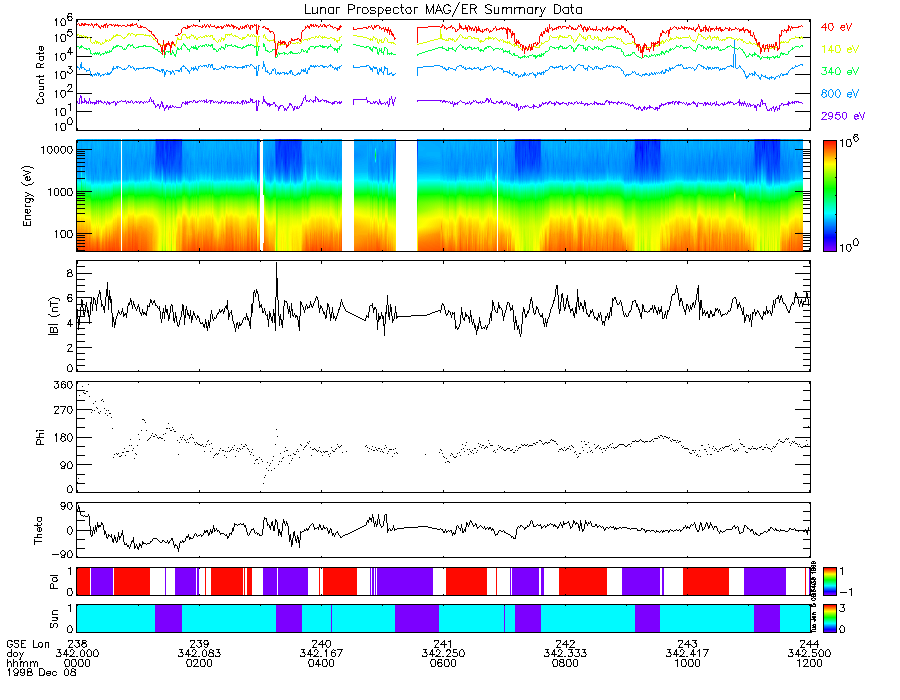Click the 'GSE Lon' row label

[x=28, y=644]
